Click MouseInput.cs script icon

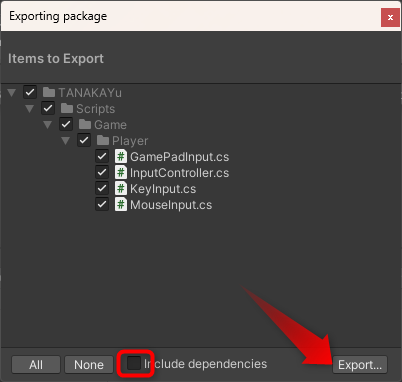[x=121, y=204]
